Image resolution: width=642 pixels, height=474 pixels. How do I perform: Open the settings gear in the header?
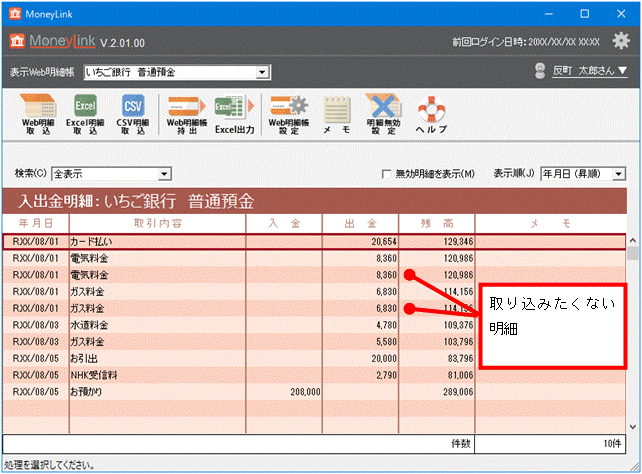tap(621, 41)
